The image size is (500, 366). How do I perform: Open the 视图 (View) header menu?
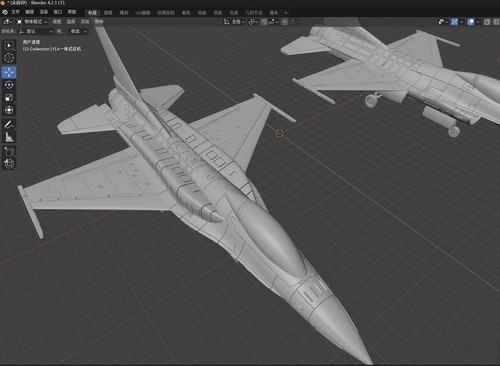click(57, 22)
